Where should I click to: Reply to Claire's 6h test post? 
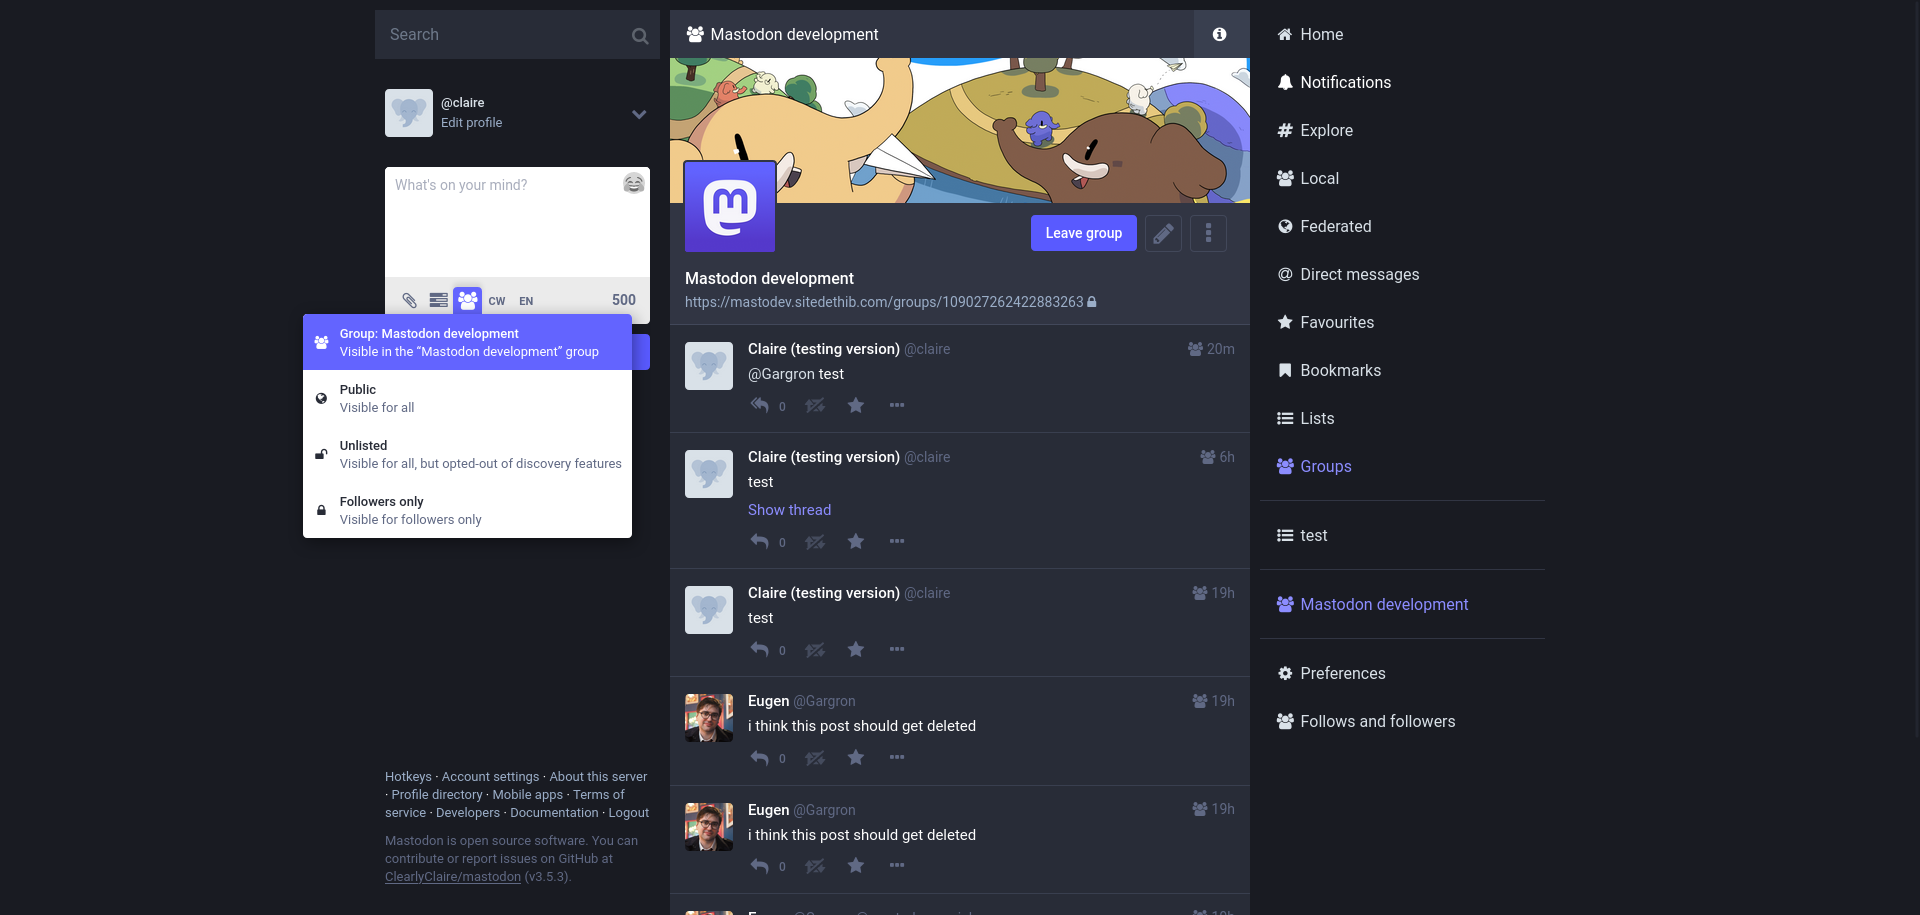(x=760, y=541)
